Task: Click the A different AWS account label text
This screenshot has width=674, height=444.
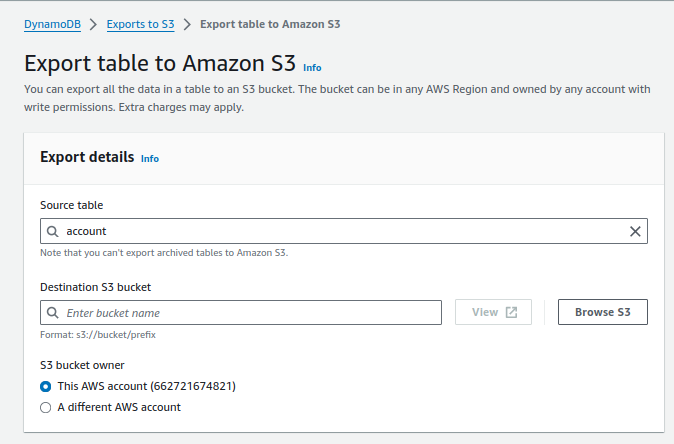Action: pos(119,407)
